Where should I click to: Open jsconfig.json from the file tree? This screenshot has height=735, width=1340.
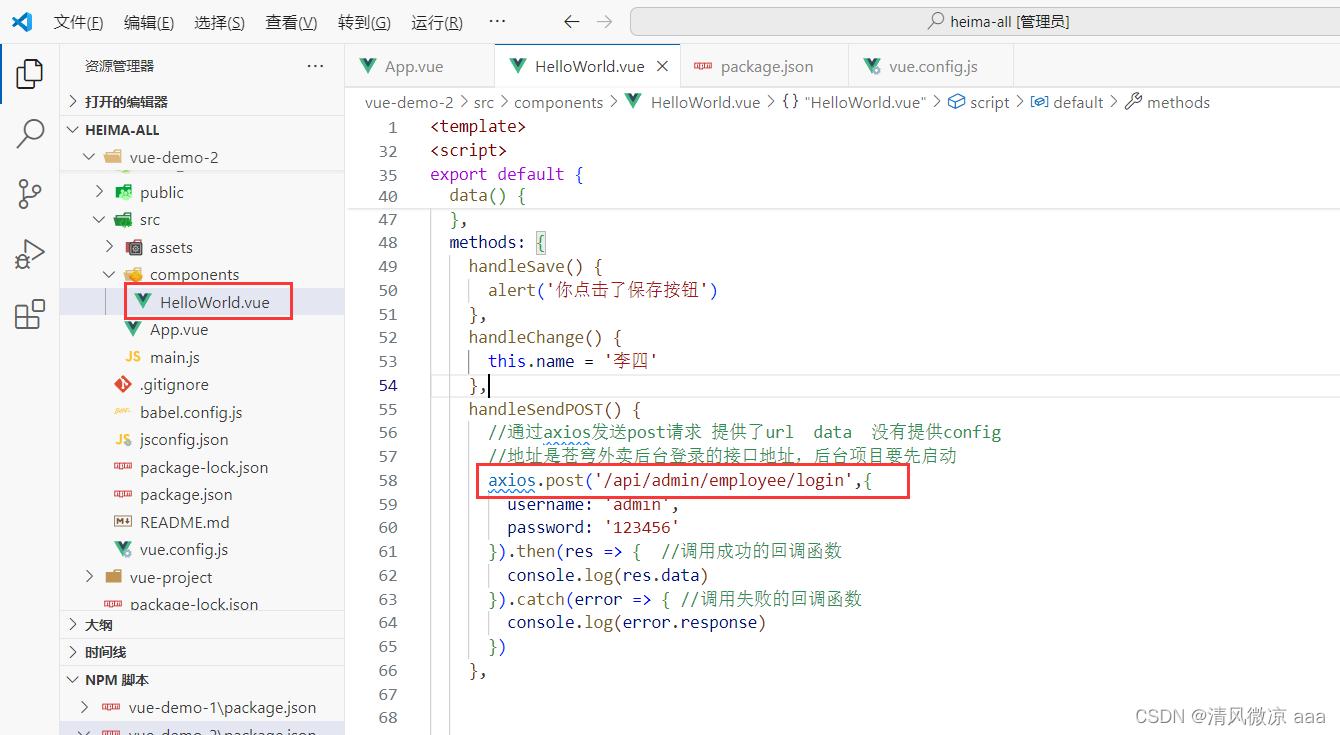click(x=202, y=439)
